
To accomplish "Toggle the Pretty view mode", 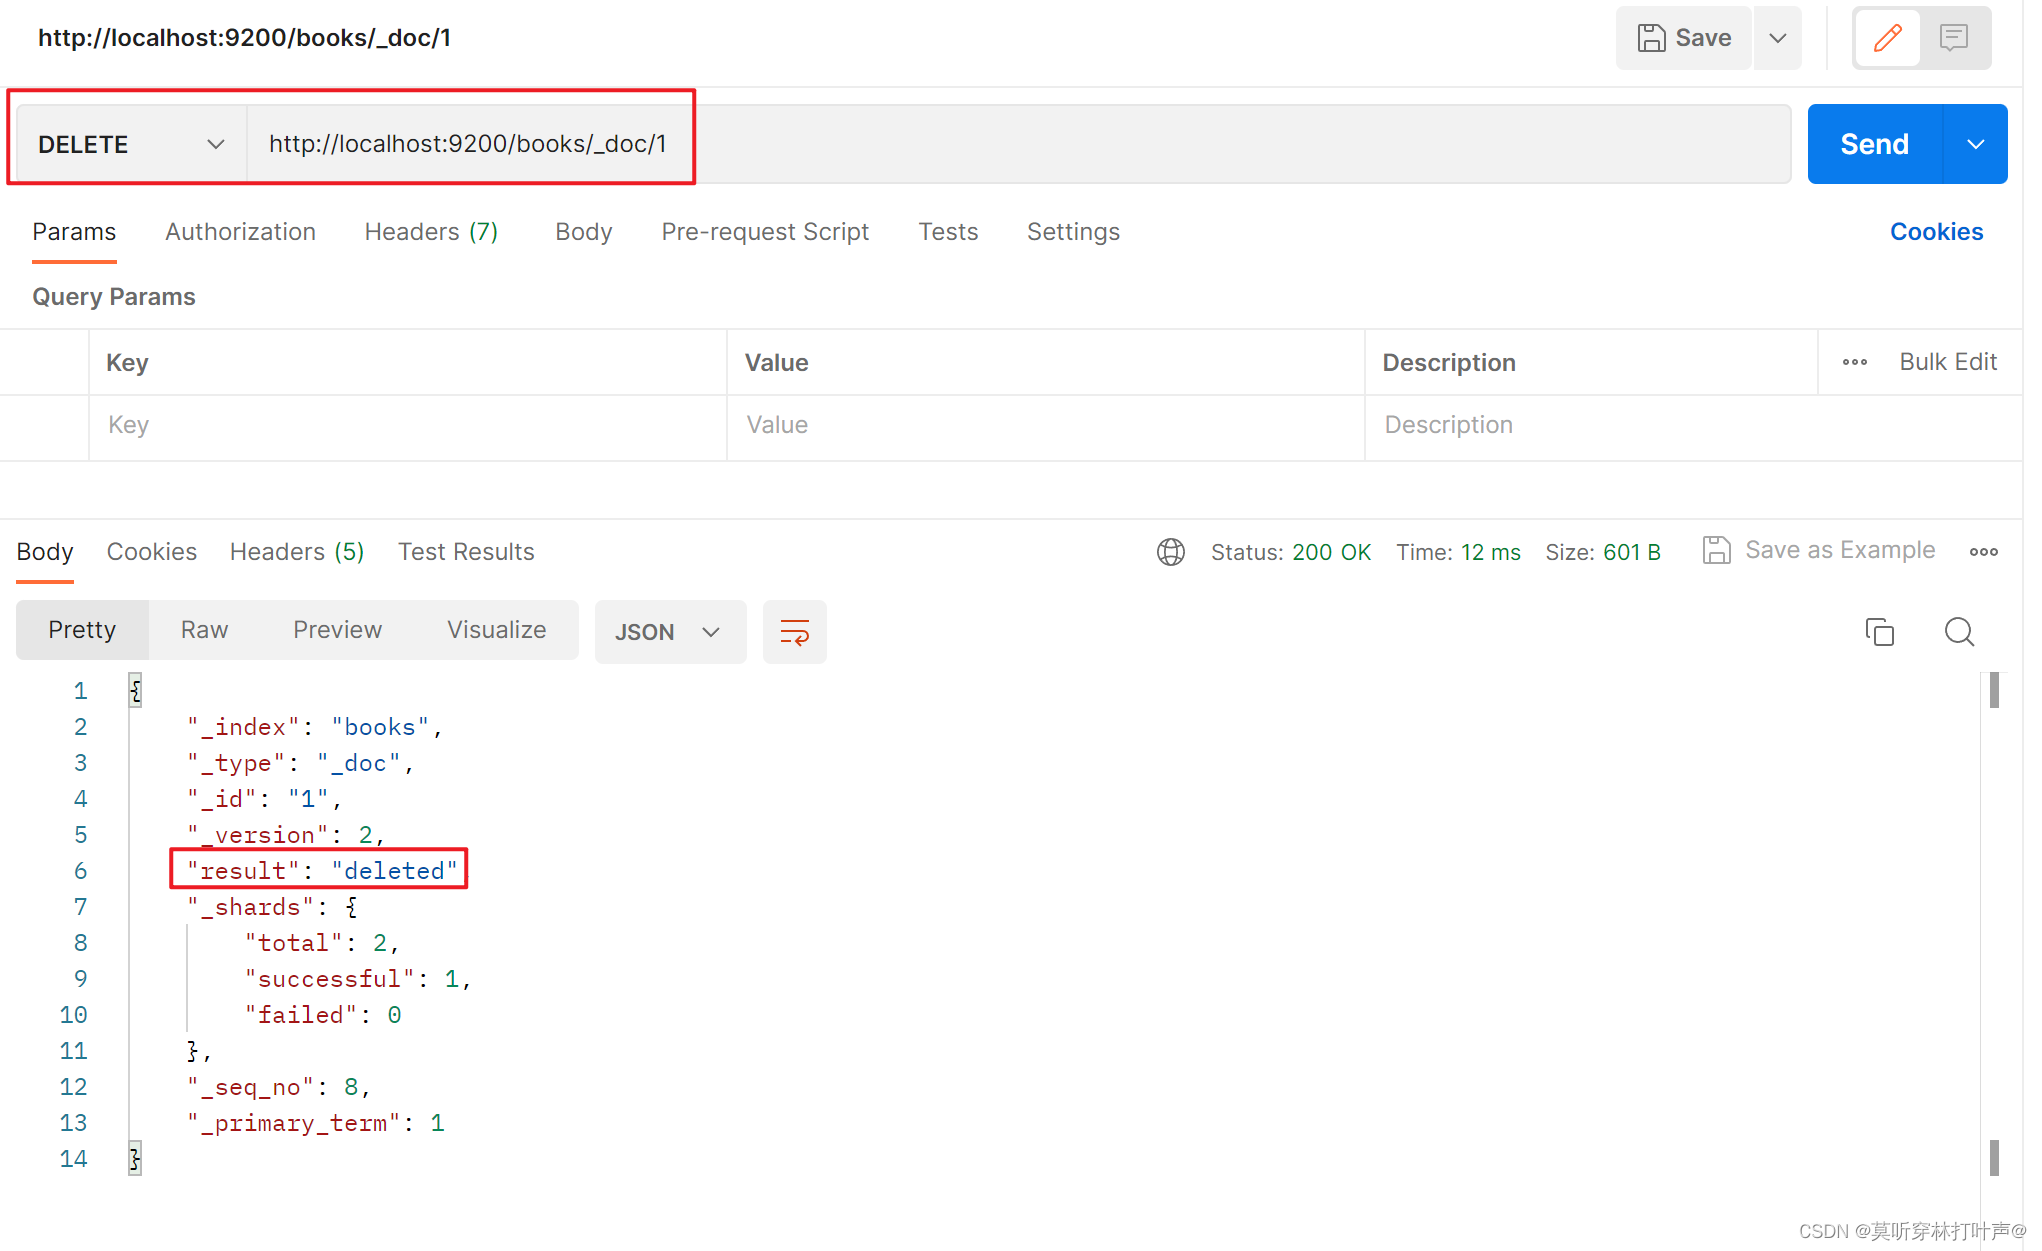I will click(x=80, y=630).
